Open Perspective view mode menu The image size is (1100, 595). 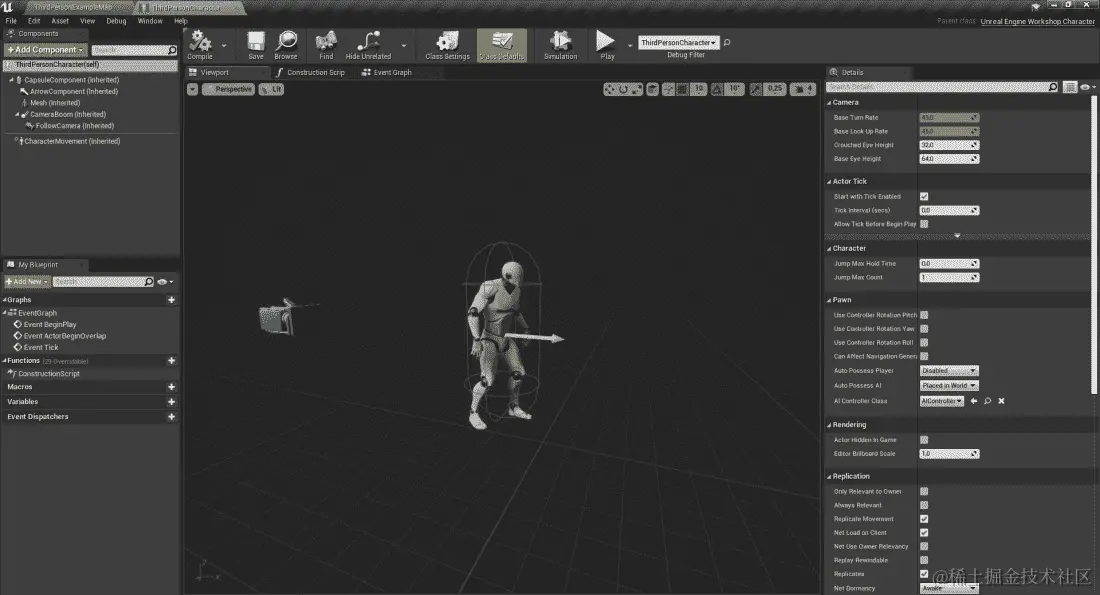pos(227,89)
